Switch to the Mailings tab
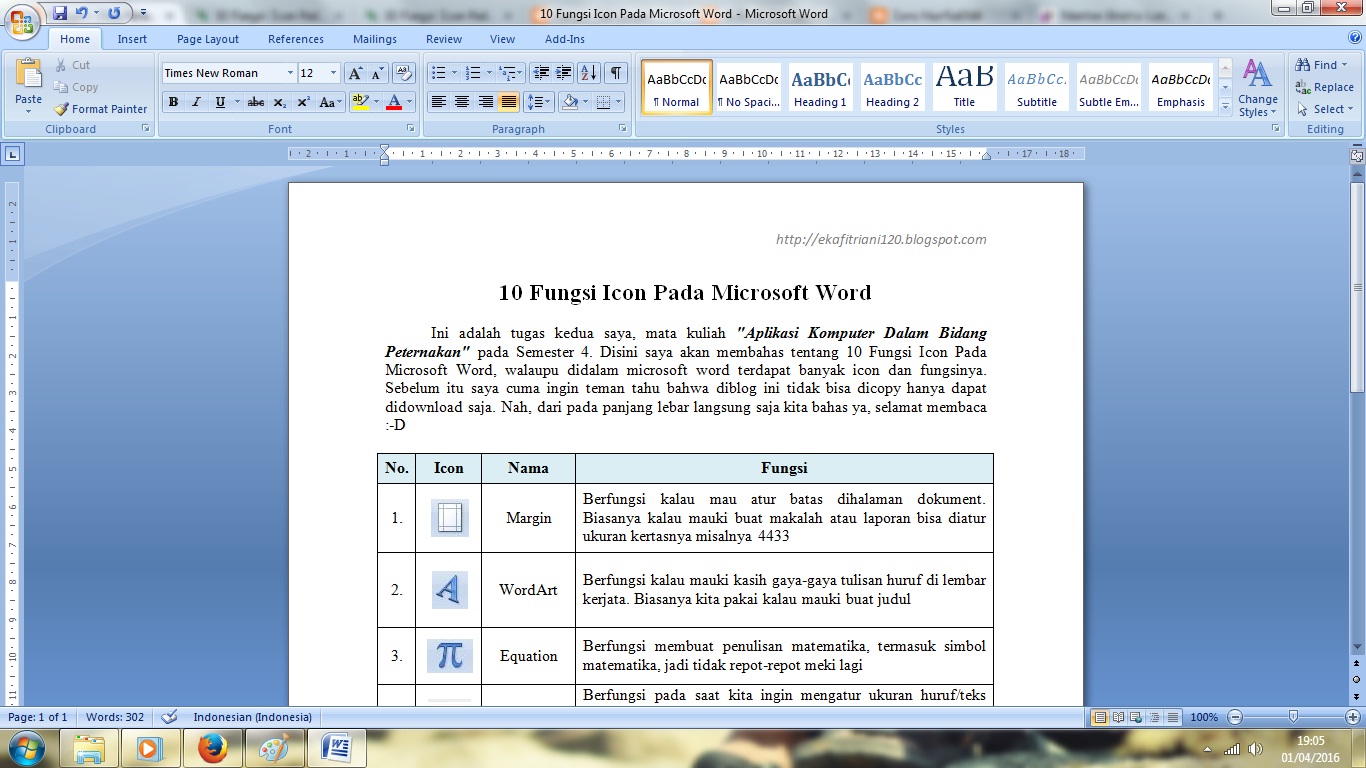Image resolution: width=1366 pixels, height=768 pixels. point(375,39)
